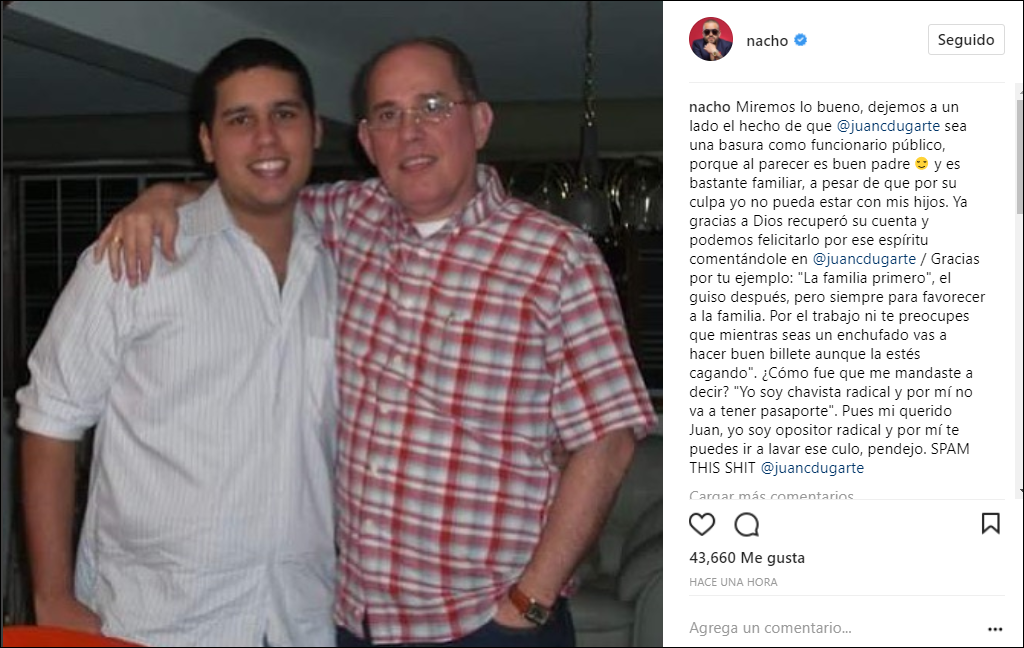
Task: Click the scrollbar down arrow in the comments panel
Action: (1020, 490)
